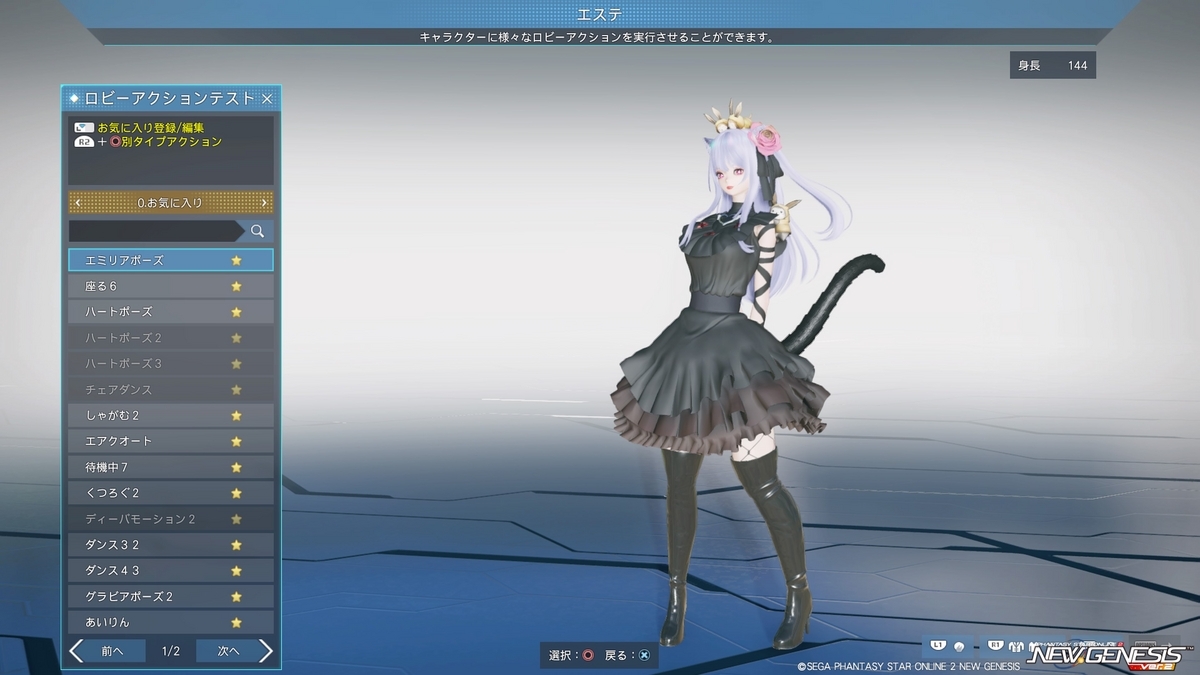Open the 0.お気に入り category selector
This screenshot has height=675, width=1200.
pos(171,203)
